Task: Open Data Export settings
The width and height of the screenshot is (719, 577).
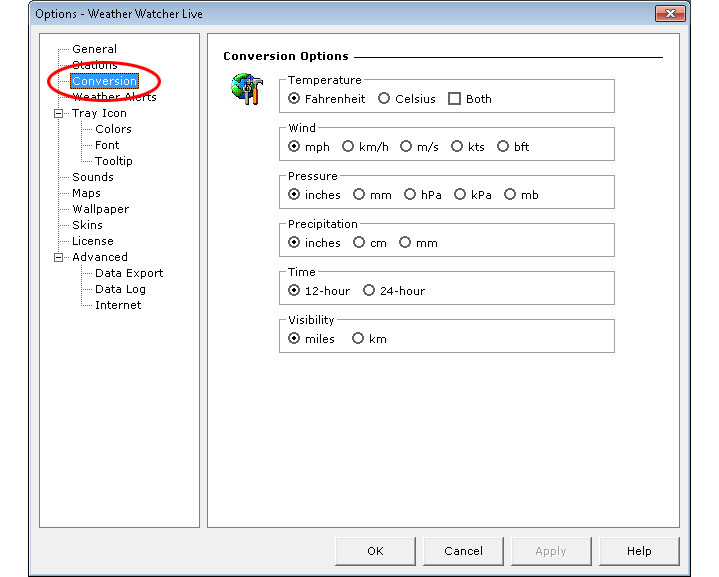Action: tap(129, 273)
